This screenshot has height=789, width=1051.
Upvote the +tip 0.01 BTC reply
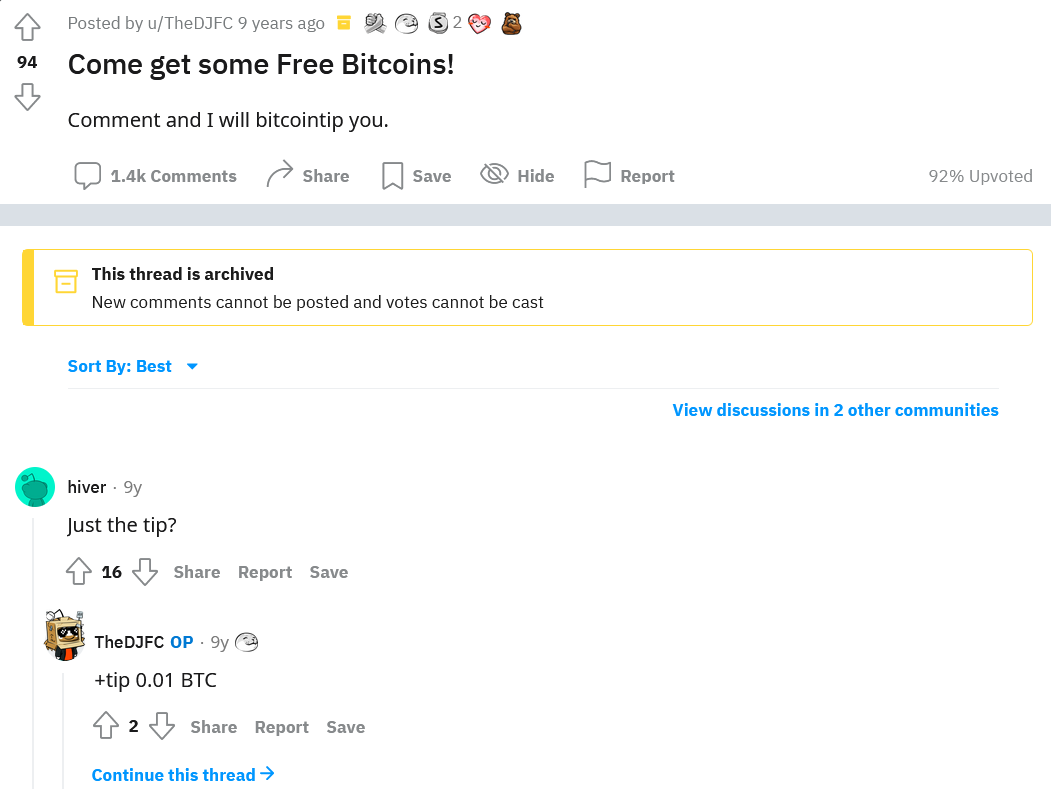coord(106,725)
